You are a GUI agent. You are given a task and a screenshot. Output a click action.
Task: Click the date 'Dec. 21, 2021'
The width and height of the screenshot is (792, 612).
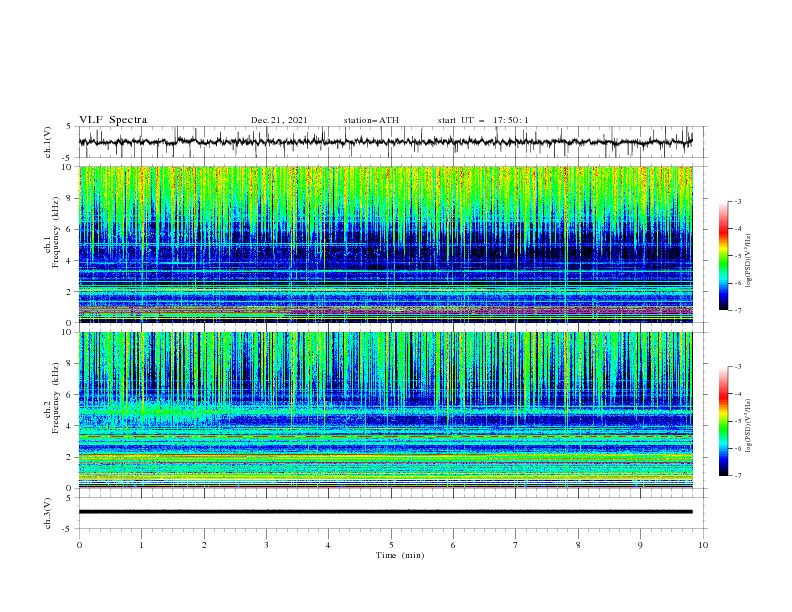click(x=279, y=120)
